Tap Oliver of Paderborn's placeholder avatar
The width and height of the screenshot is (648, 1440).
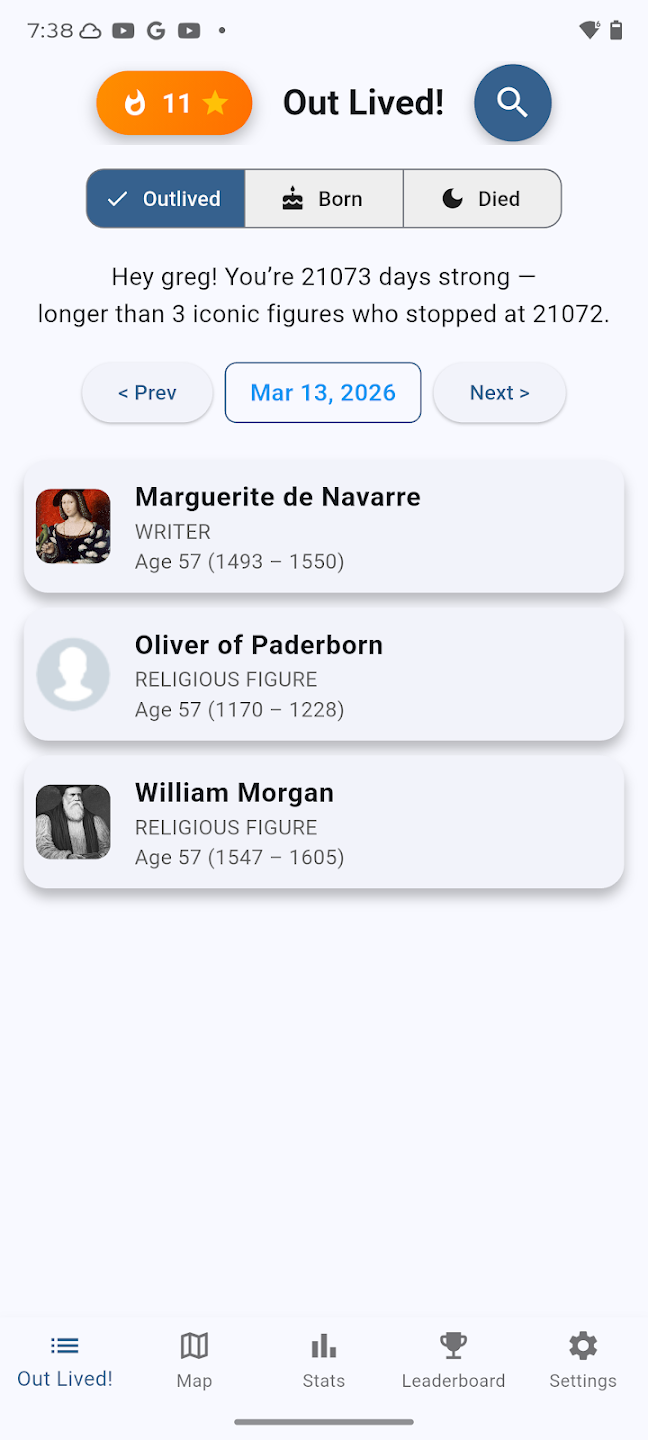click(73, 674)
